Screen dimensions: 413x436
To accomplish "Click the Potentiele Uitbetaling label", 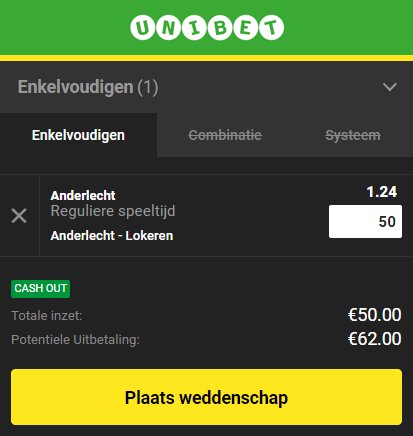I will [75, 340].
